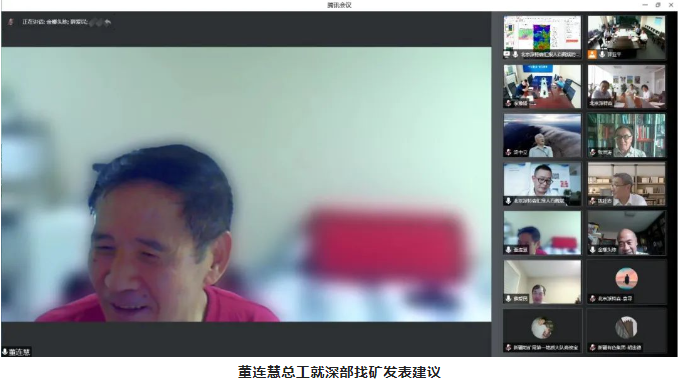The height and width of the screenshot is (389, 691).
Task: Click the speaker icon at the top-left speaking indicator
Action: pyautogui.click(x=11, y=22)
